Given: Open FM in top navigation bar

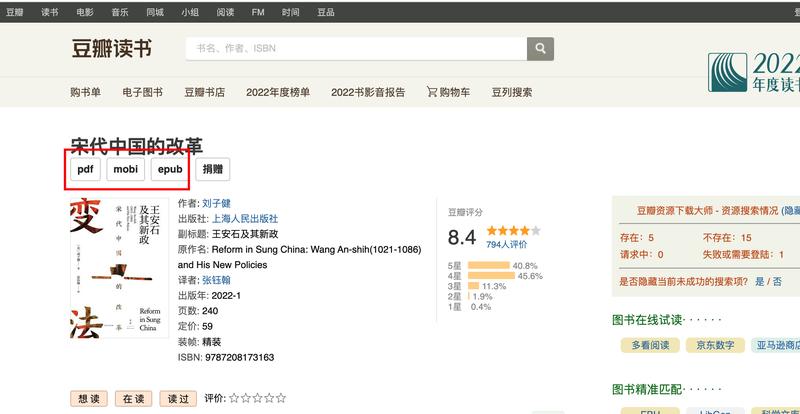Looking at the screenshot, I should point(258,12).
